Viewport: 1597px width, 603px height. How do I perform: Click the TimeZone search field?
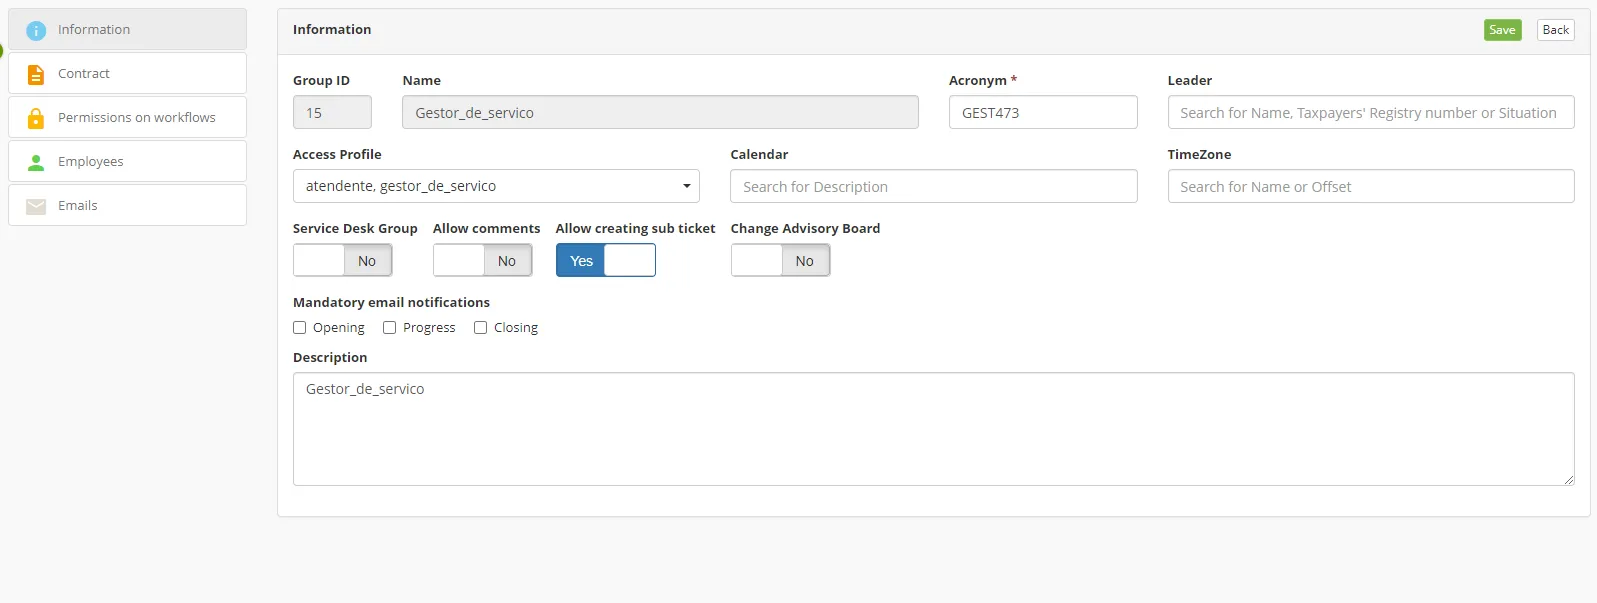1371,186
